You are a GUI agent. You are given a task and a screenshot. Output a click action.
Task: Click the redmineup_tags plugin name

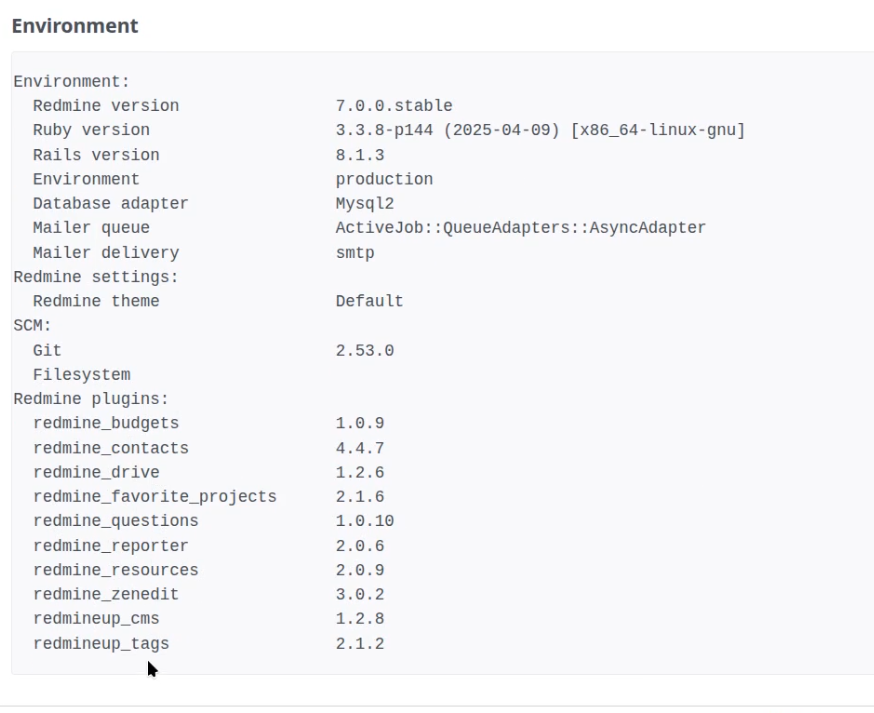pos(101,644)
